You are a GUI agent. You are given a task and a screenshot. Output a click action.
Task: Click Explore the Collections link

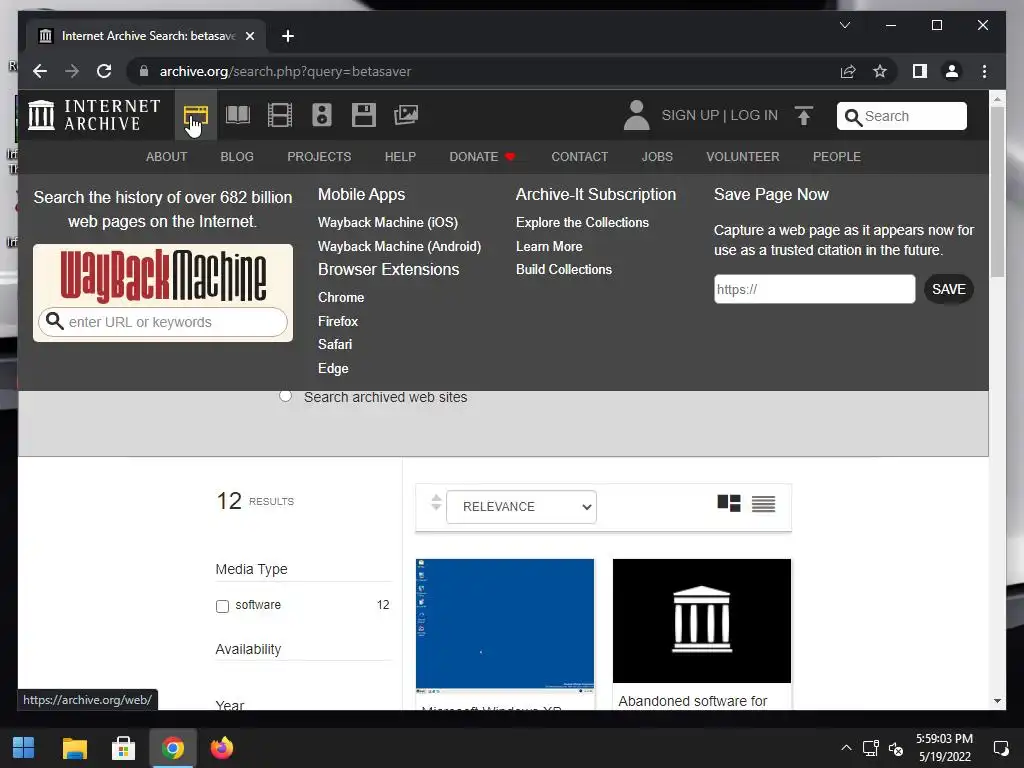click(x=582, y=223)
